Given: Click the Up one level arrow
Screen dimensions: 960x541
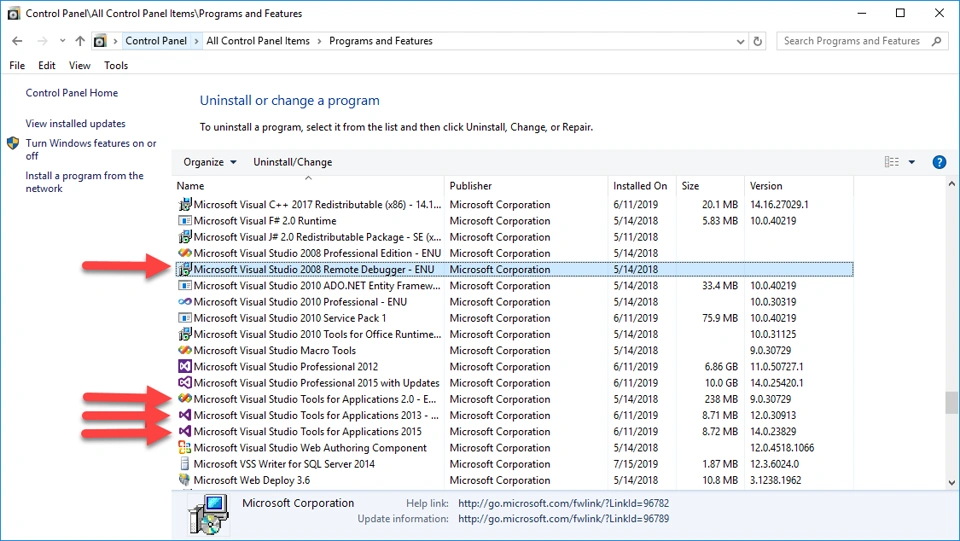Looking at the screenshot, I should [80, 41].
